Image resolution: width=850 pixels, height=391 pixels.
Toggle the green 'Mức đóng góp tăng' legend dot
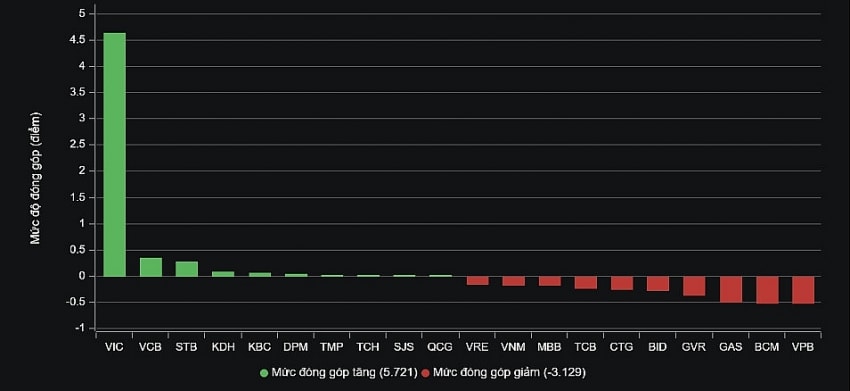tap(264, 373)
